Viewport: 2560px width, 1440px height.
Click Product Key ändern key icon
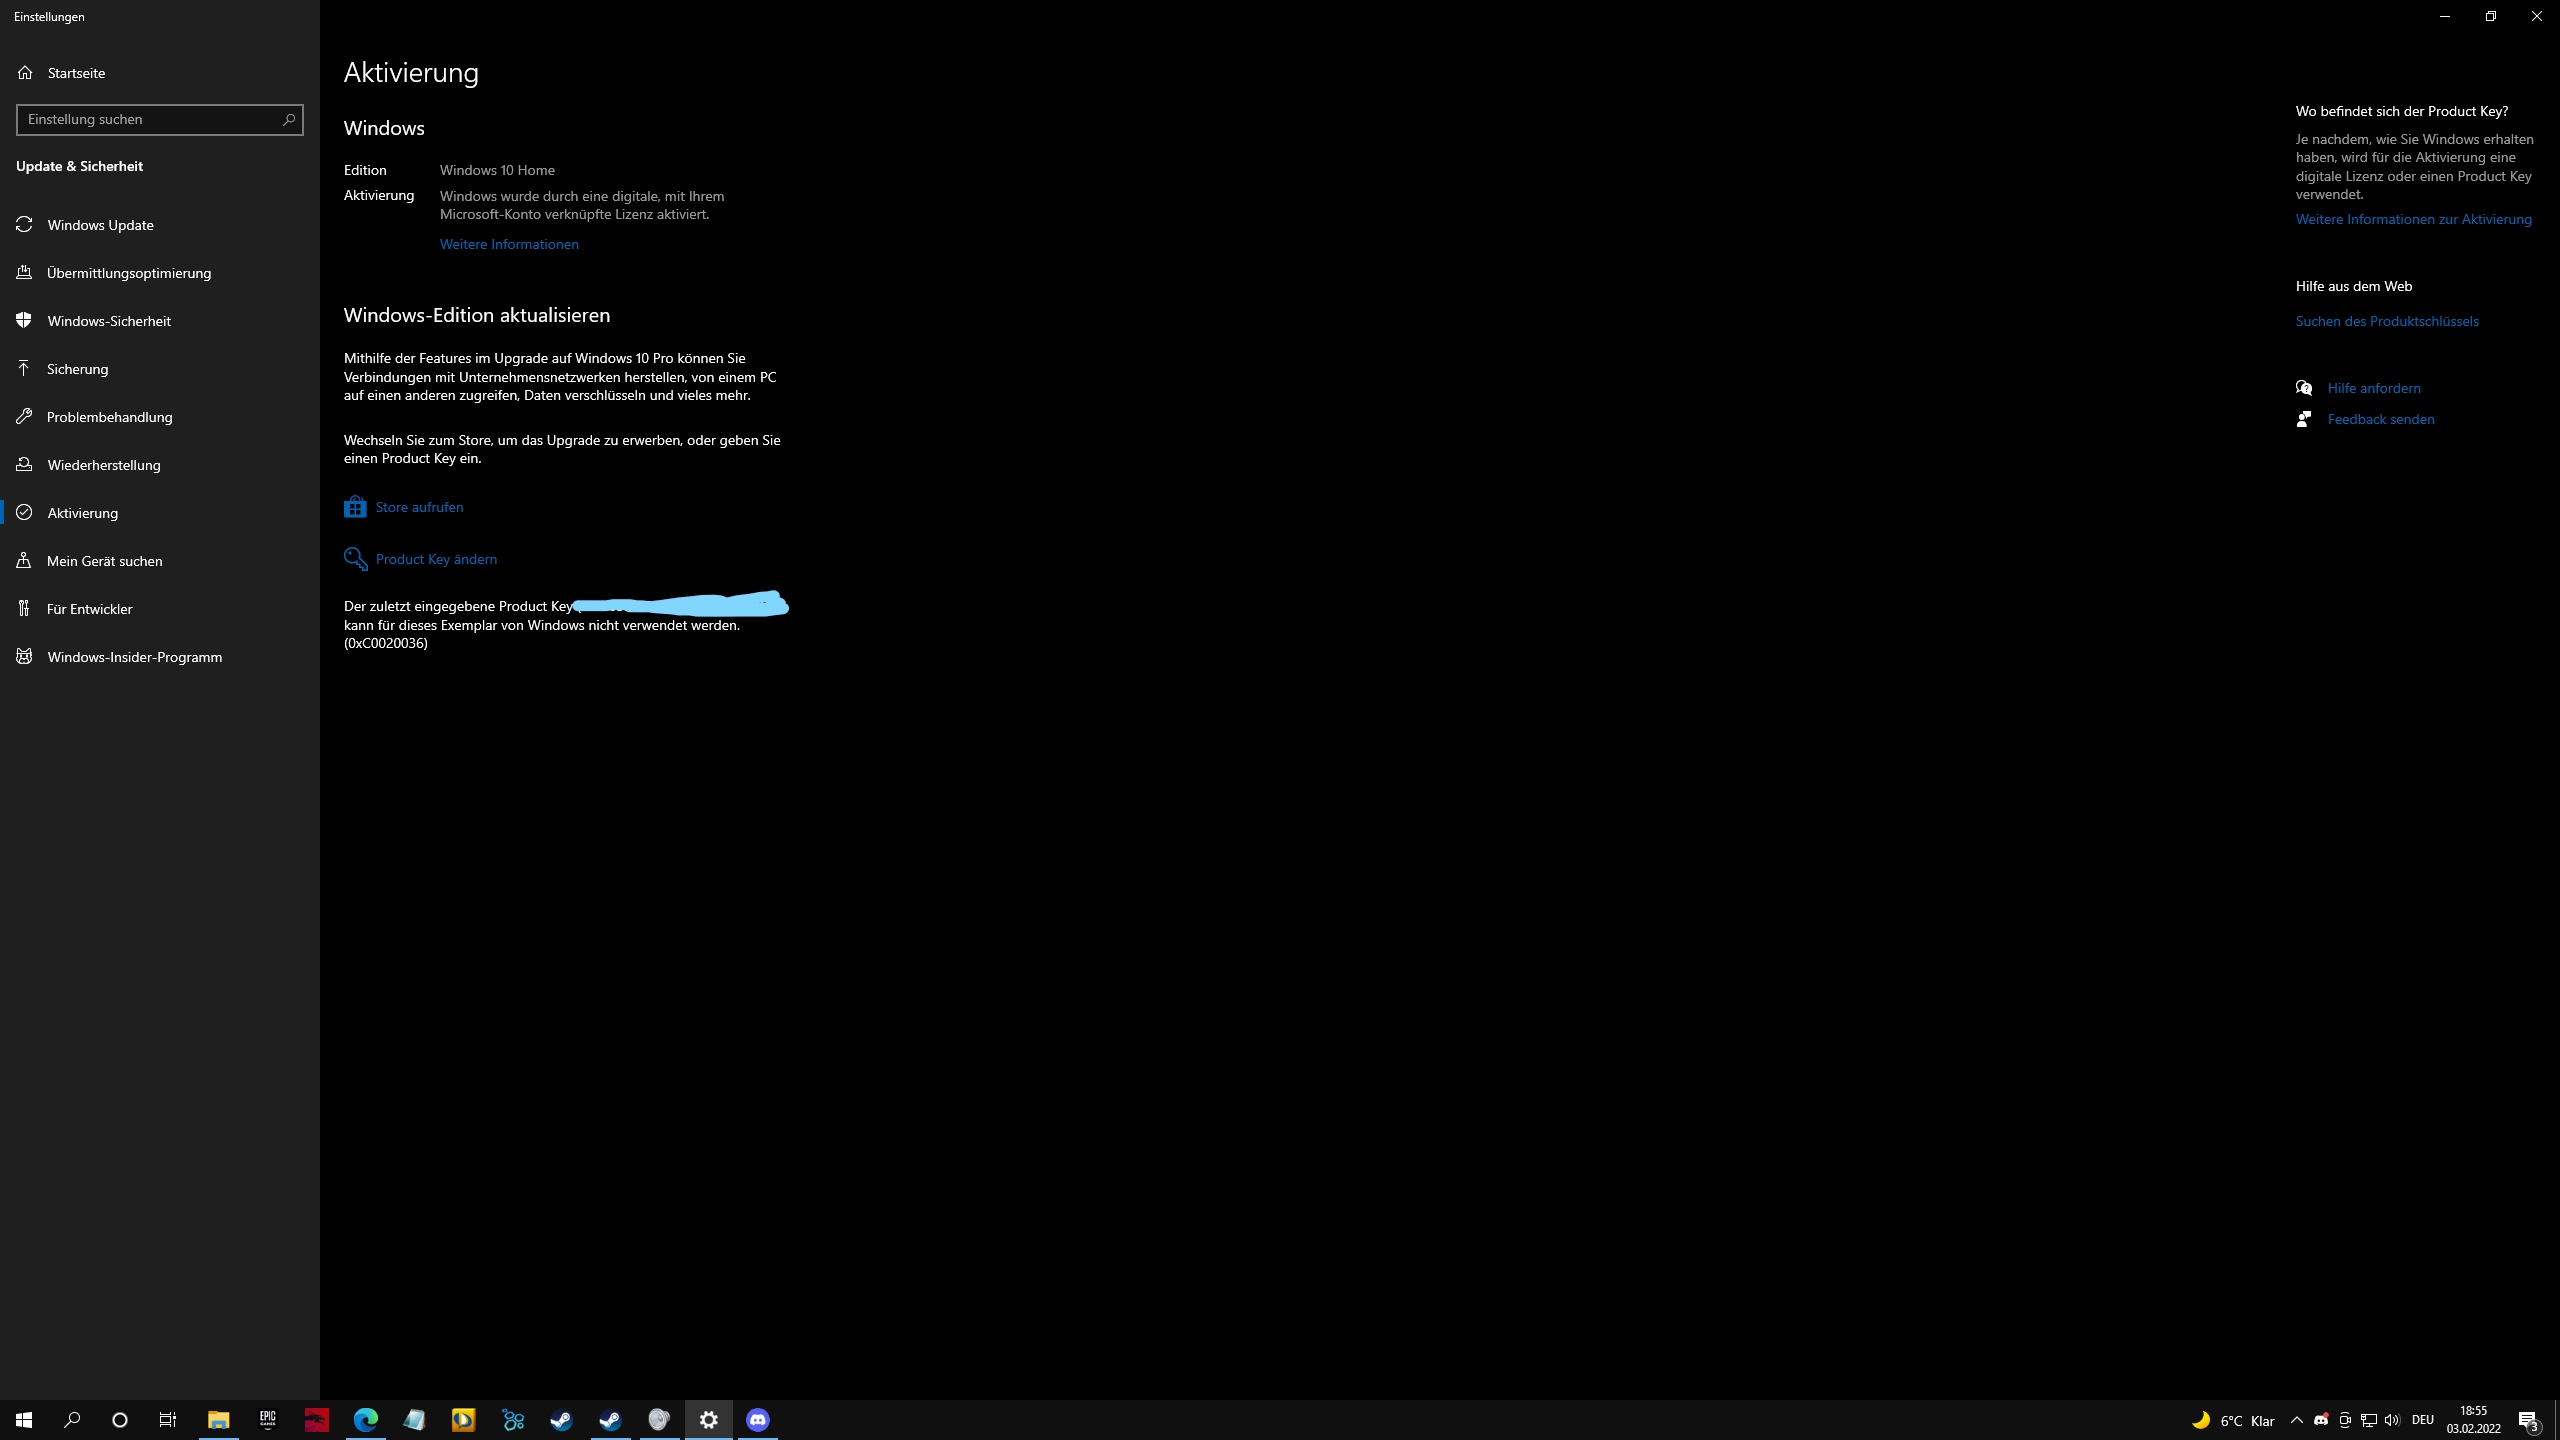point(355,559)
